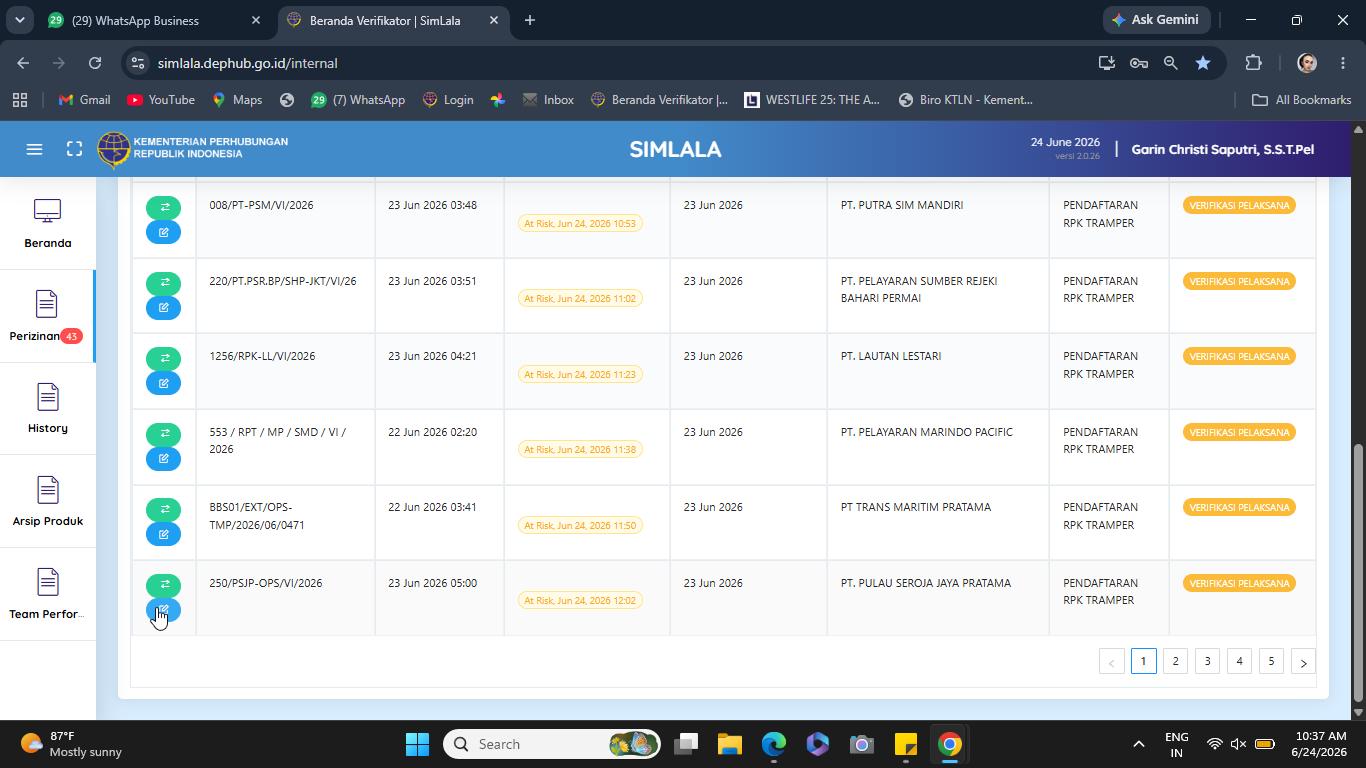
Task: Open History in the sidebar
Action: 48,409
